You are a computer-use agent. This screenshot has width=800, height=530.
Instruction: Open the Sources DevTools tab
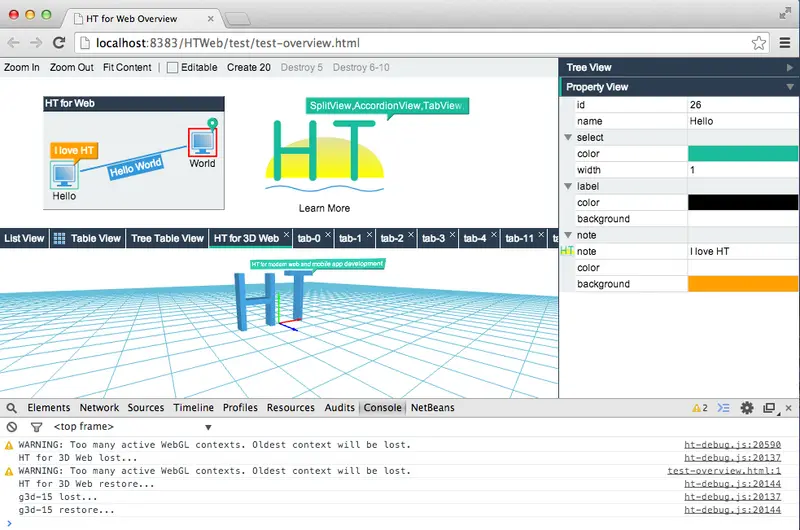pos(146,408)
